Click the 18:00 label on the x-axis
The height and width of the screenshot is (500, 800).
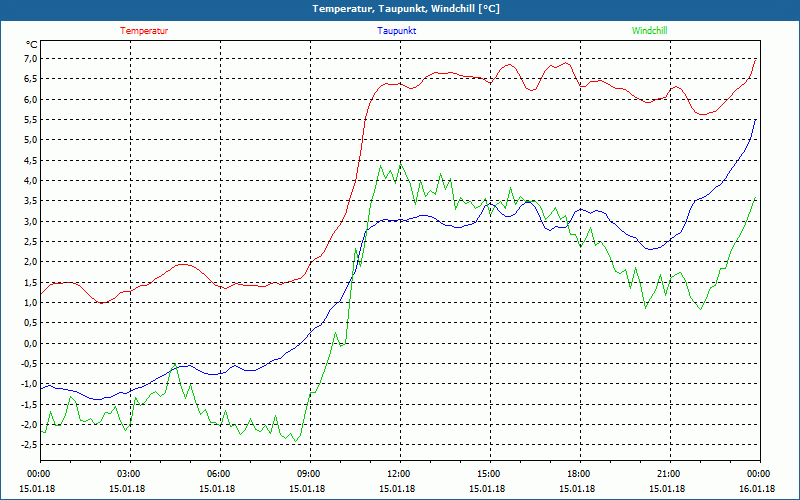tap(578, 474)
